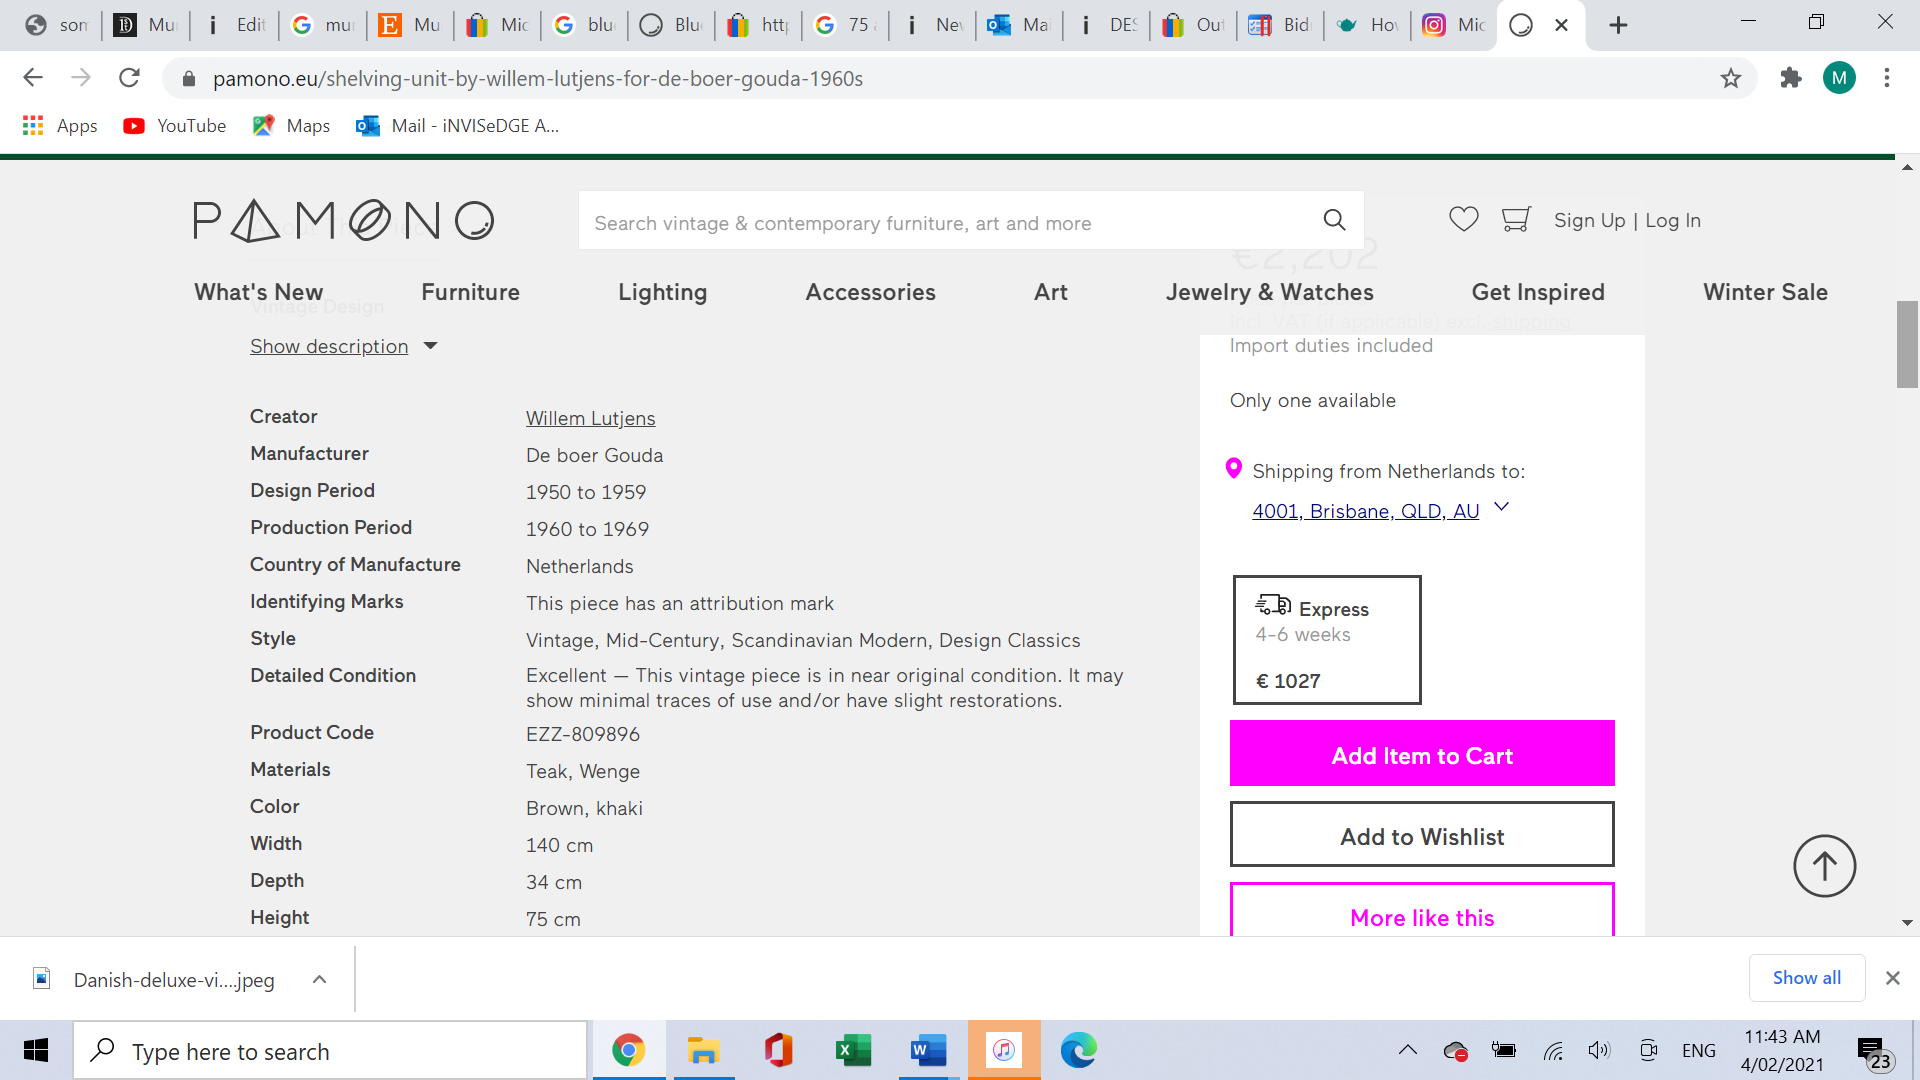Open File Explorer from taskbar
Image resolution: width=1920 pixels, height=1080 pixels.
(x=703, y=1050)
